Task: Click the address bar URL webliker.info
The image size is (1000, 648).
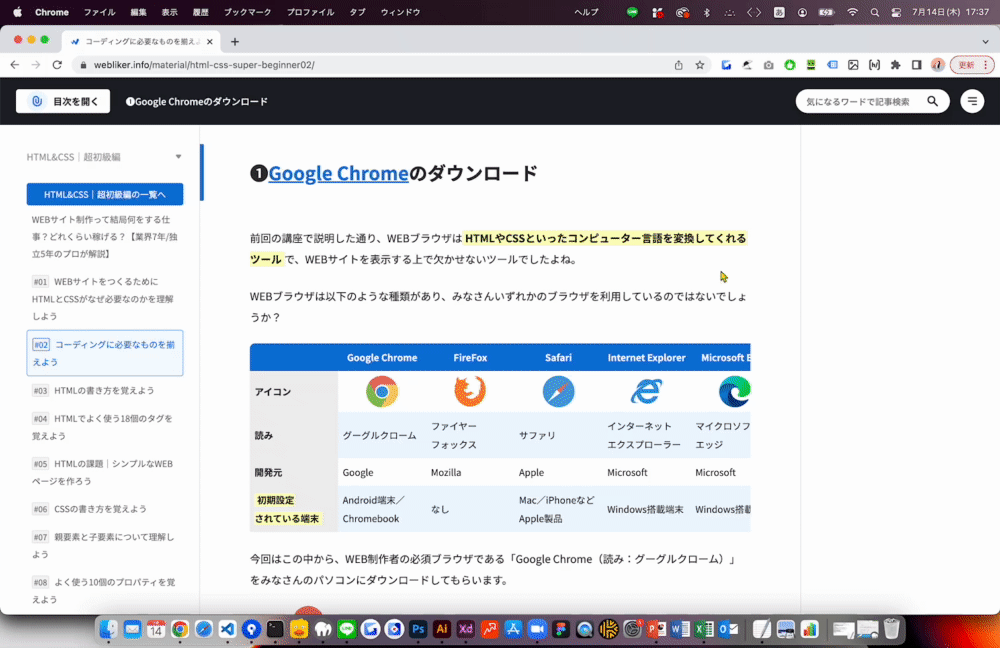Action: pos(204,65)
